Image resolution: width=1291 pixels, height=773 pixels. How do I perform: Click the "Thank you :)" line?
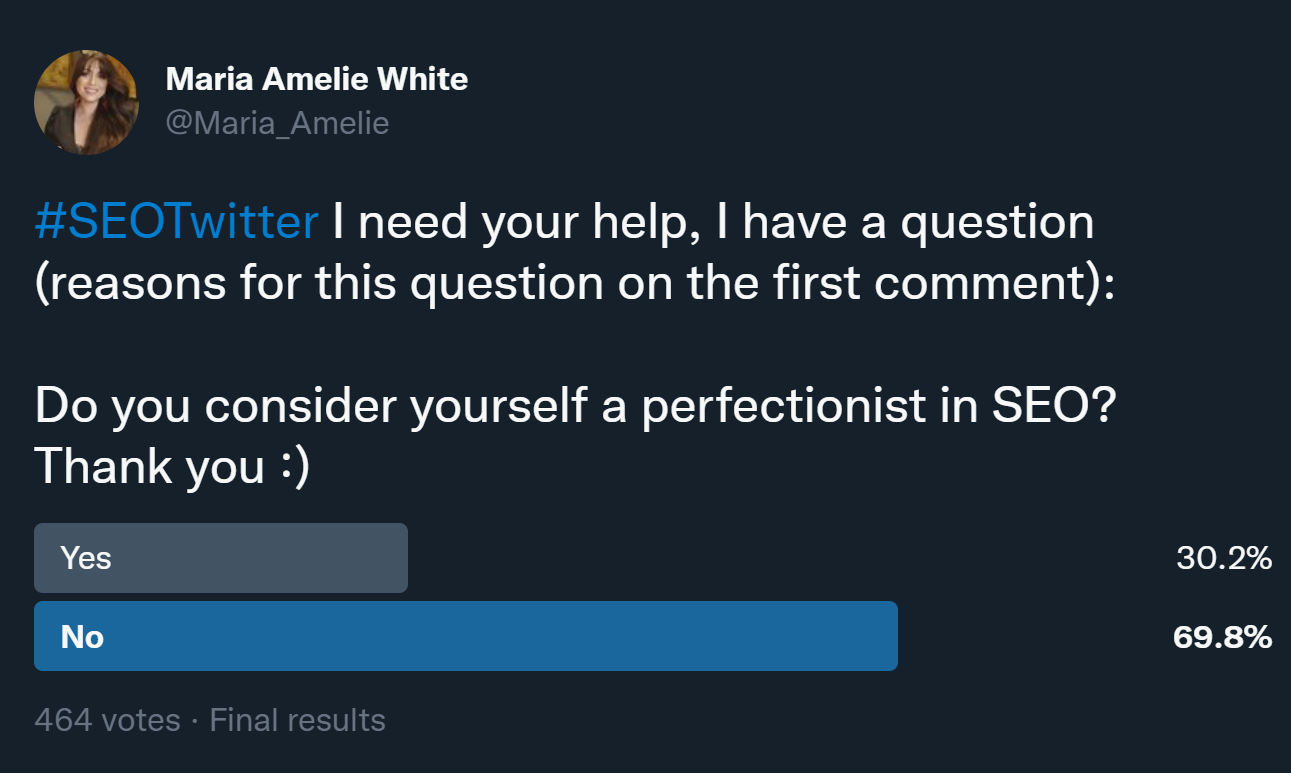172,467
